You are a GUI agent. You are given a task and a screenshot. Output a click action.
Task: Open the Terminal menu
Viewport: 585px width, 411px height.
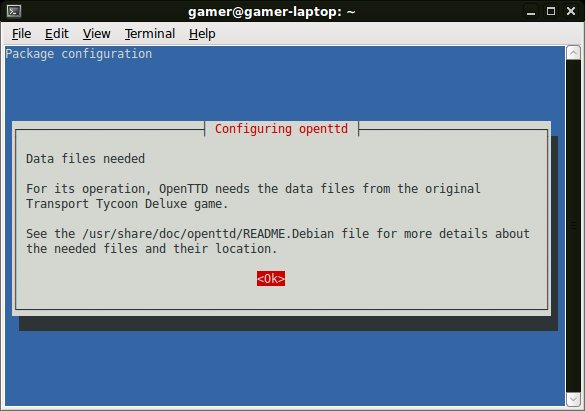click(x=150, y=34)
